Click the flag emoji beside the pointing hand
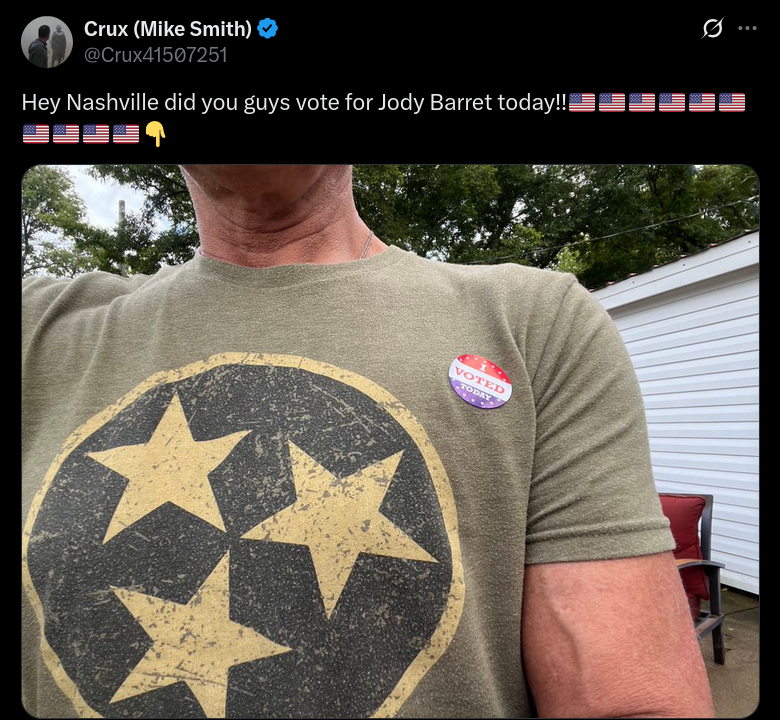Image resolution: width=780 pixels, height=720 pixels. (x=126, y=134)
